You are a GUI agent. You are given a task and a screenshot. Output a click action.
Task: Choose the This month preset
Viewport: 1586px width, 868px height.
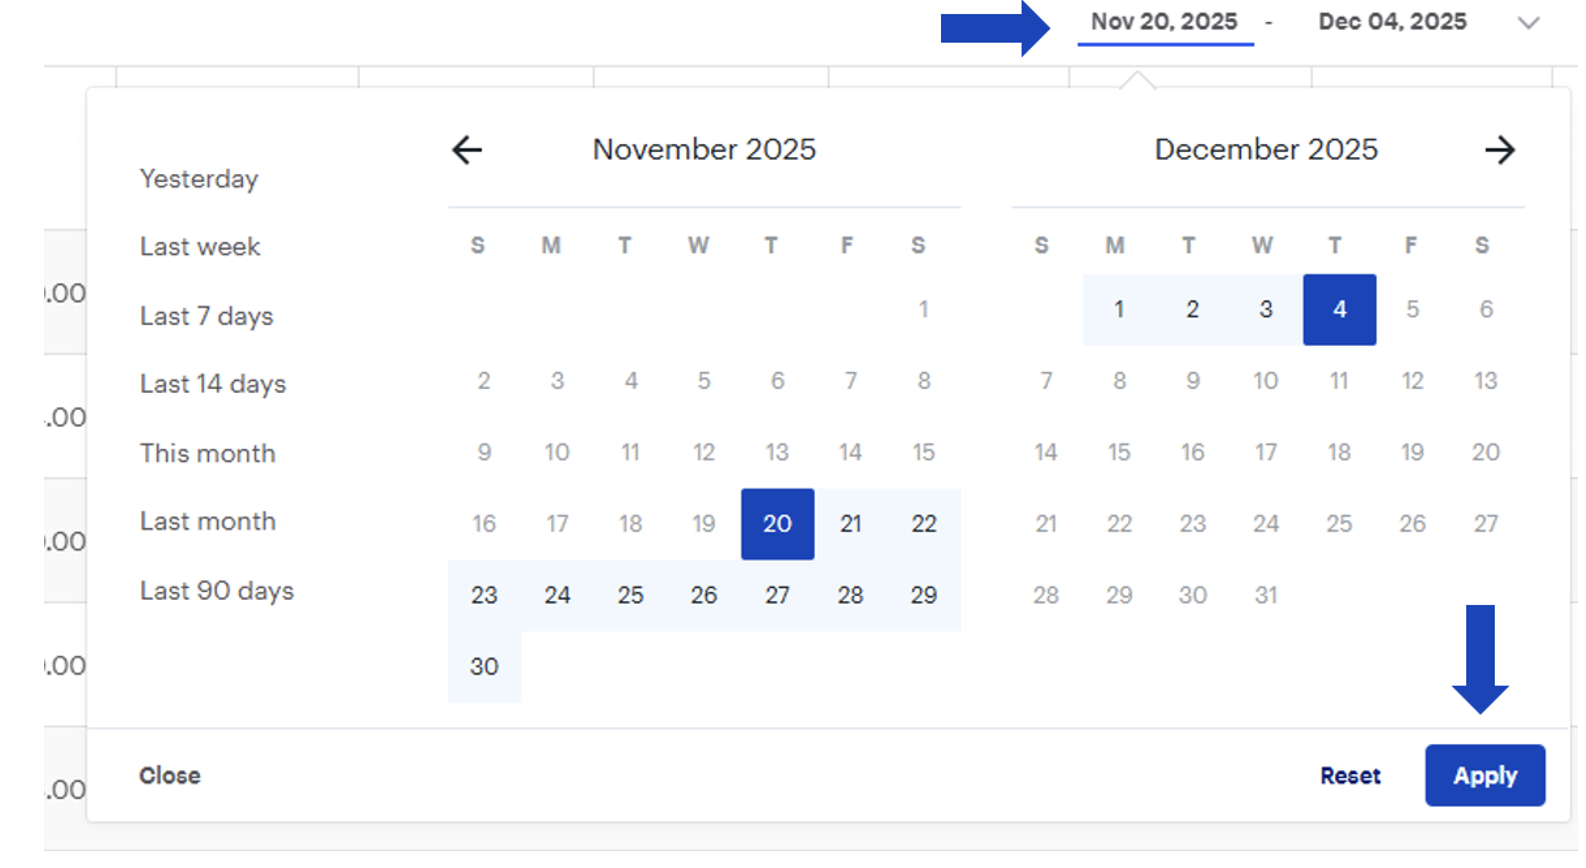coord(207,453)
